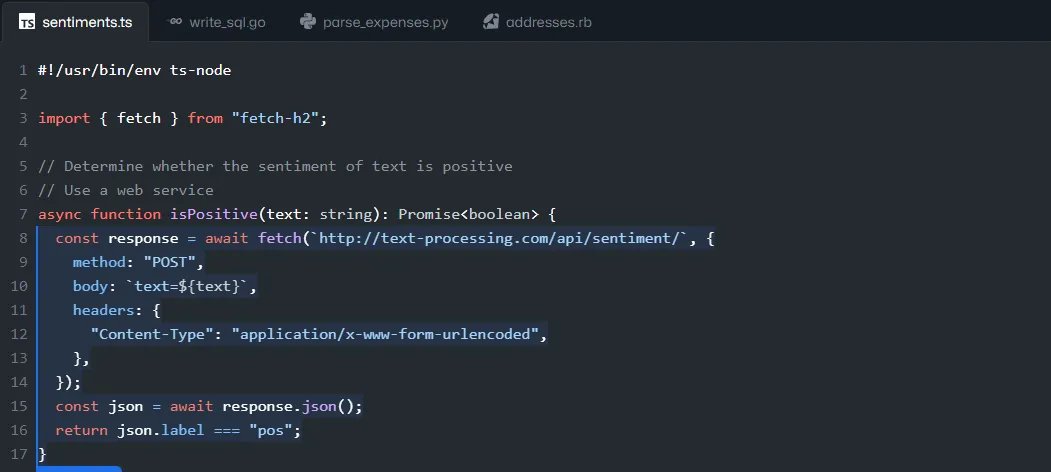Open the parse_expenses.py tab
Image resolution: width=1051 pixels, height=472 pixels.
tap(375, 22)
